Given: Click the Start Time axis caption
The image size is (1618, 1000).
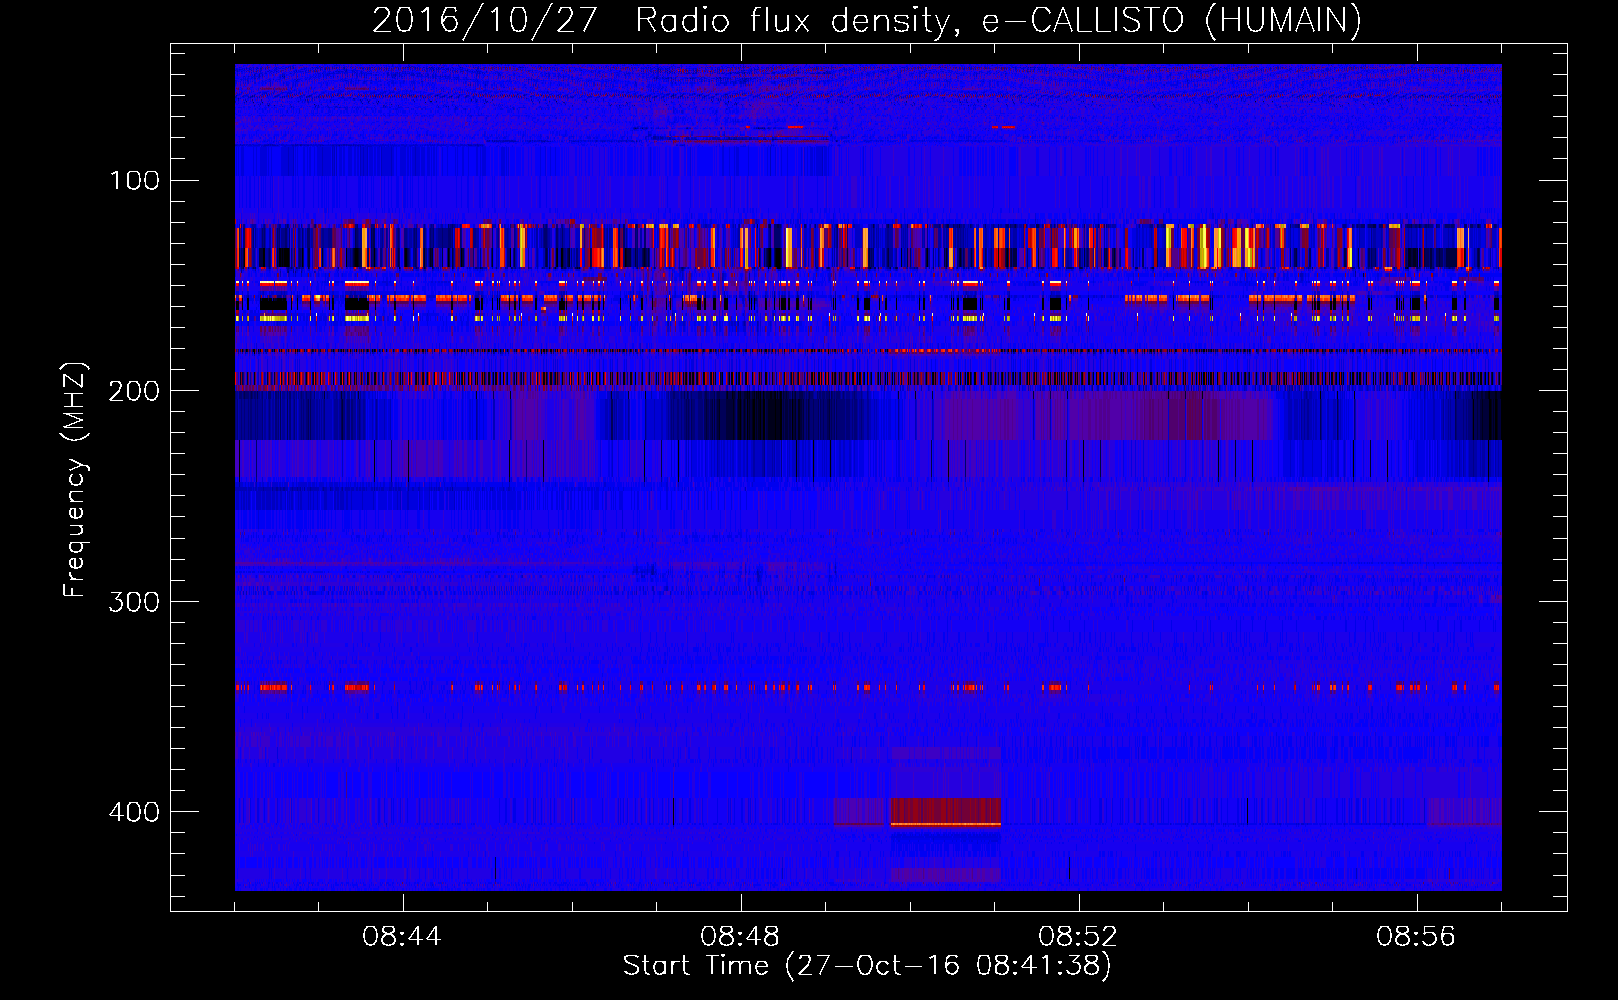Looking at the screenshot, I should coord(867,966).
